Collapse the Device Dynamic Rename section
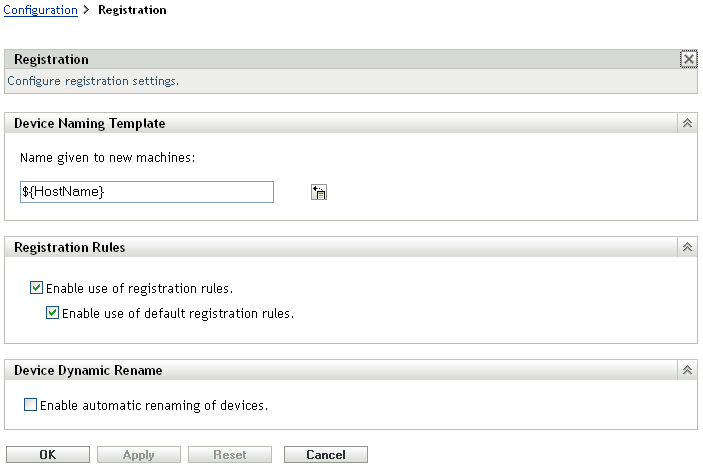This screenshot has height=470, width=703. tap(688, 370)
